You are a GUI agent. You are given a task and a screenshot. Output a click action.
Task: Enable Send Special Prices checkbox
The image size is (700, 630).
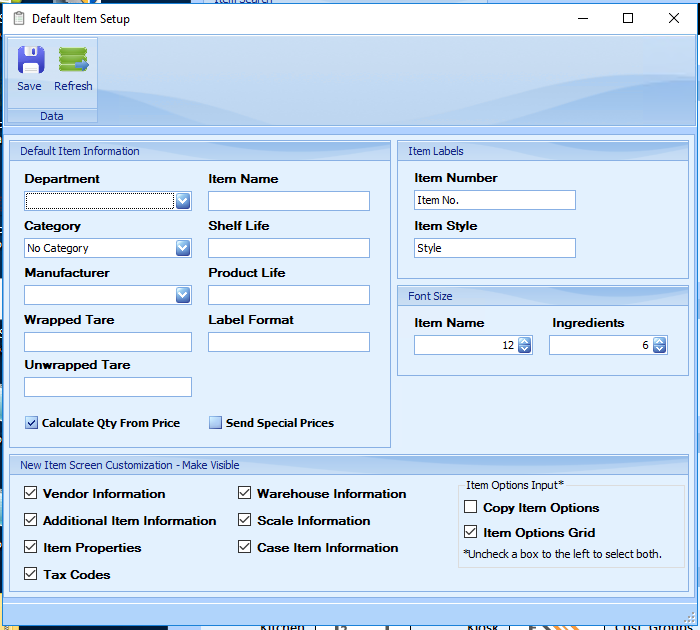(215, 423)
